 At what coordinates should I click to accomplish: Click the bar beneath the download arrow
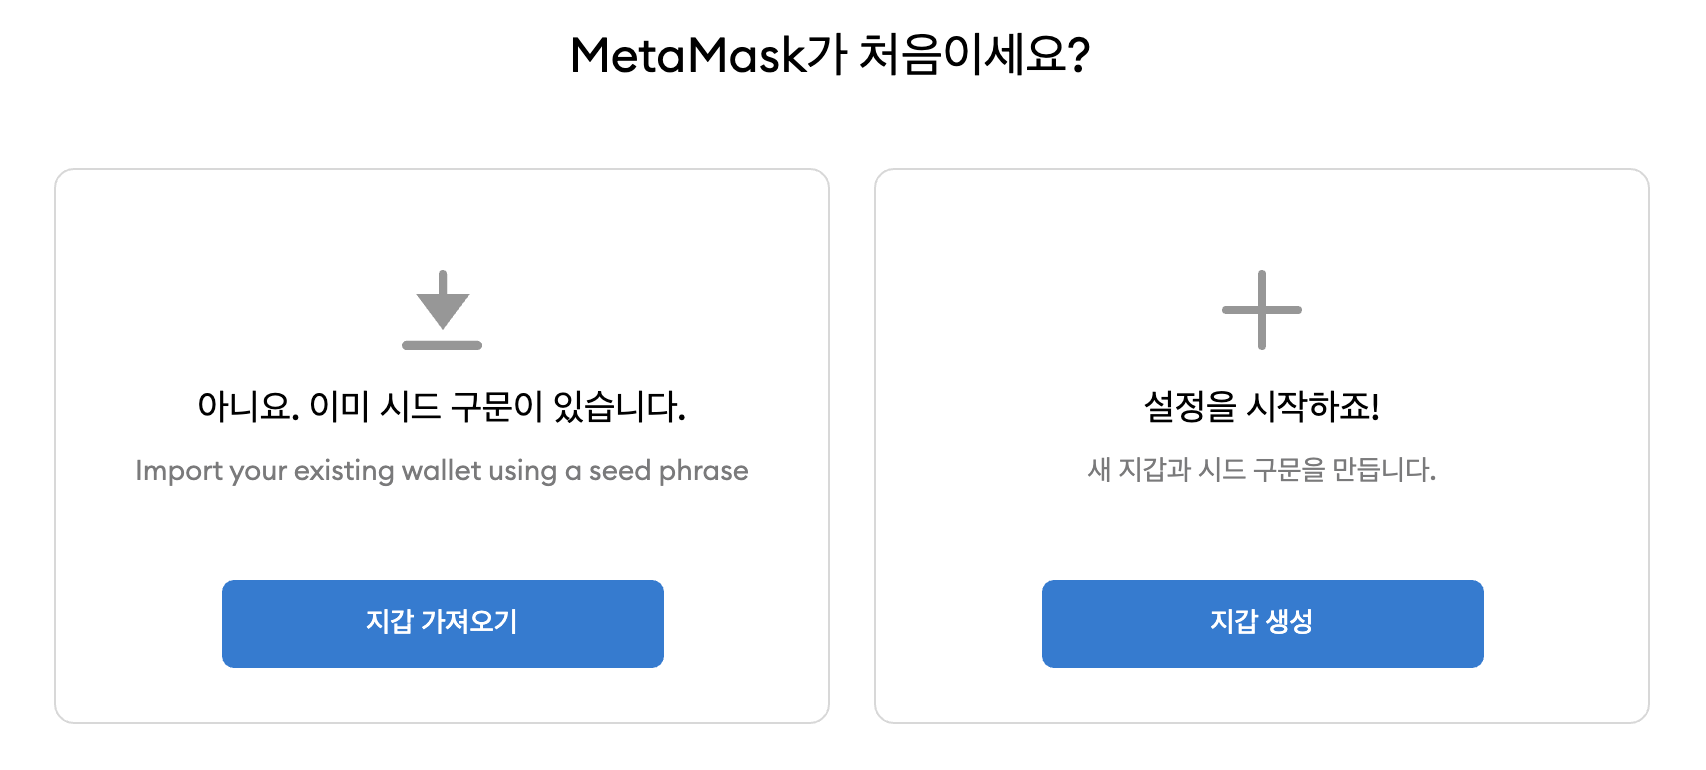[x=443, y=345]
